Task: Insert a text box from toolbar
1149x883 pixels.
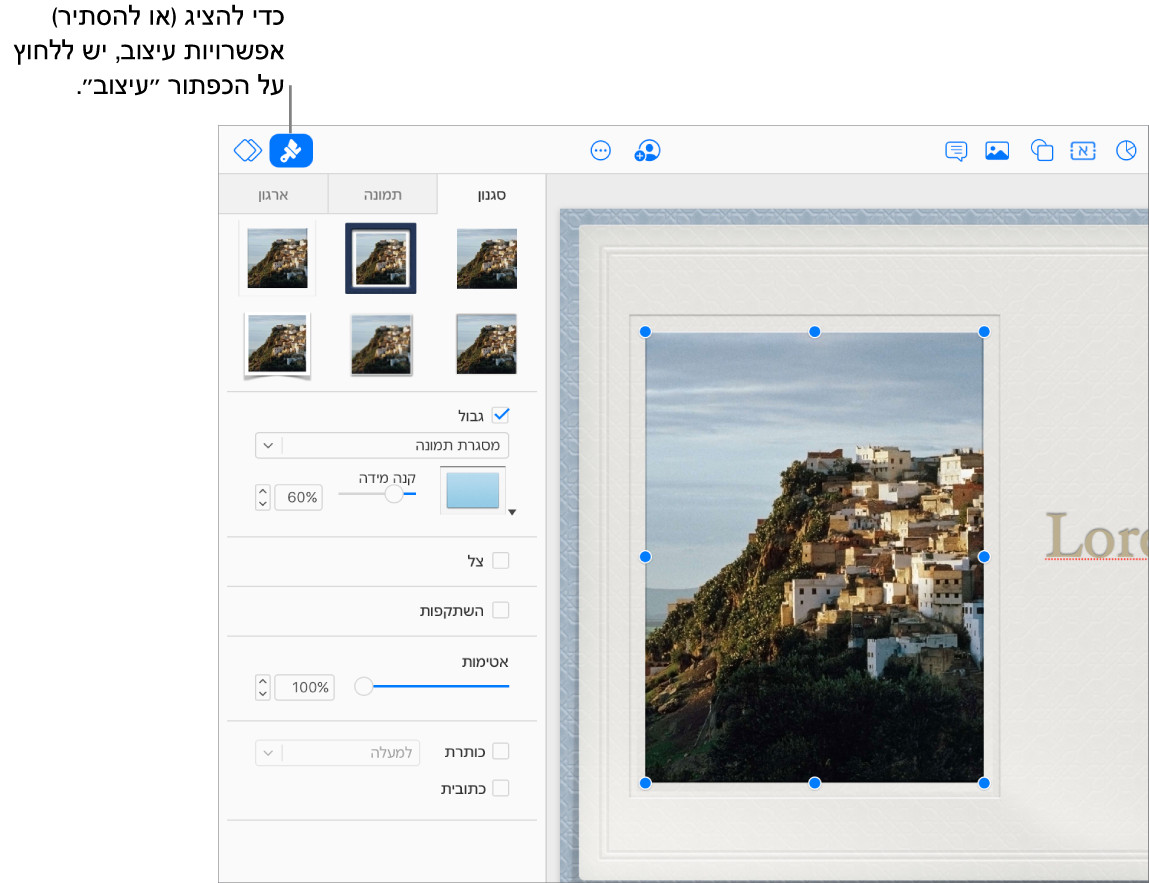Action: click(x=1083, y=151)
